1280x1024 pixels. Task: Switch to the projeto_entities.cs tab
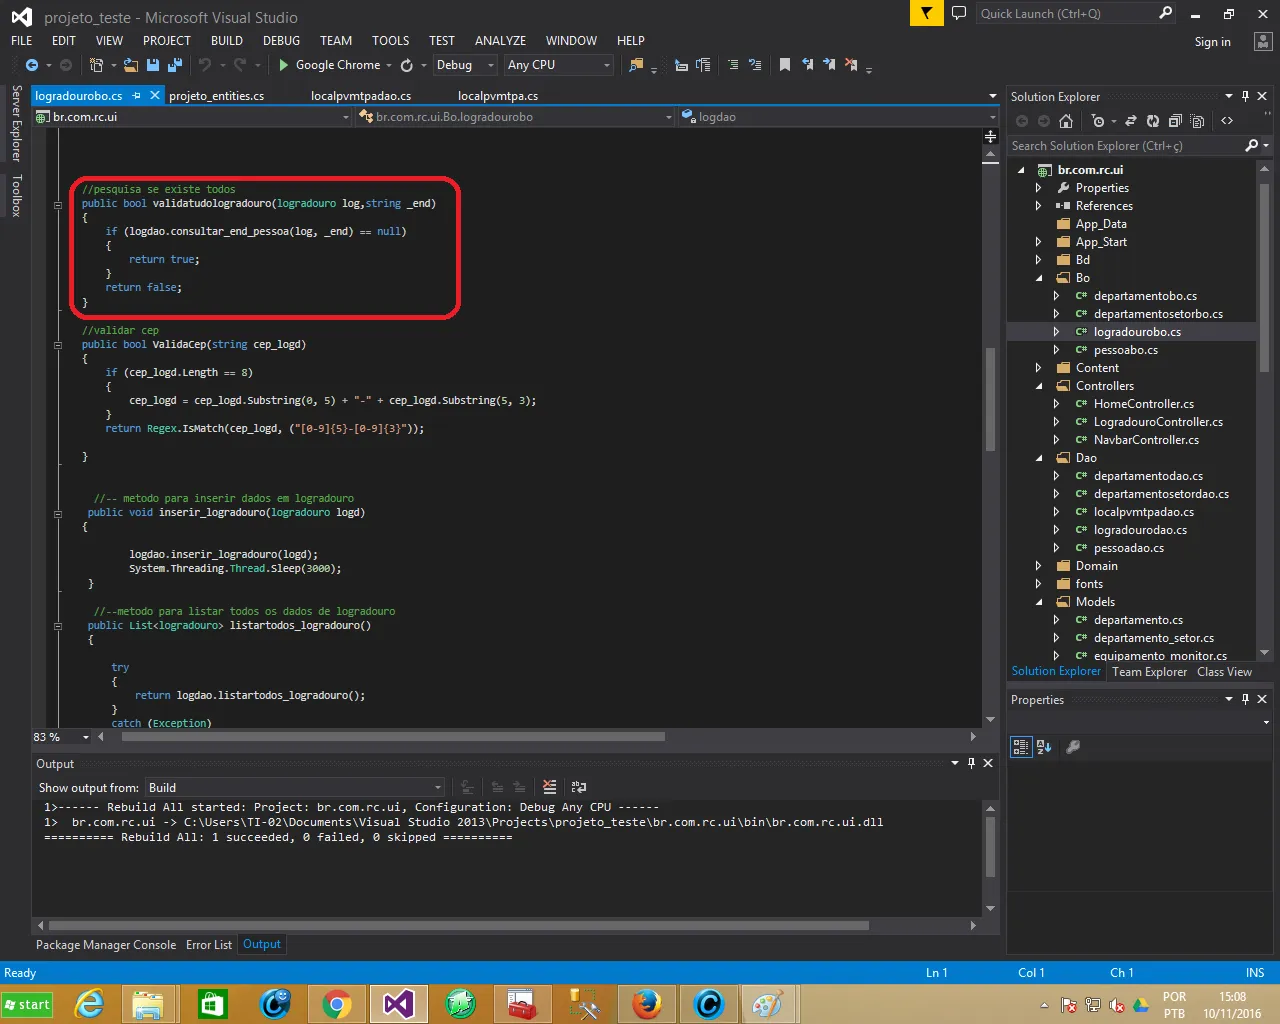pyautogui.click(x=217, y=96)
